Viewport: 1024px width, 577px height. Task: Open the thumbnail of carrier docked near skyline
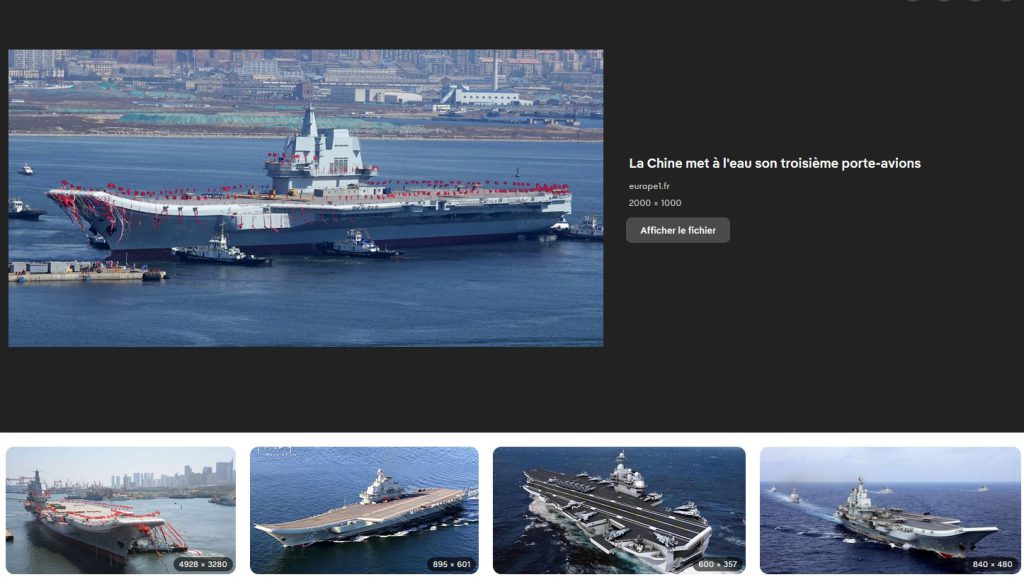(121, 510)
